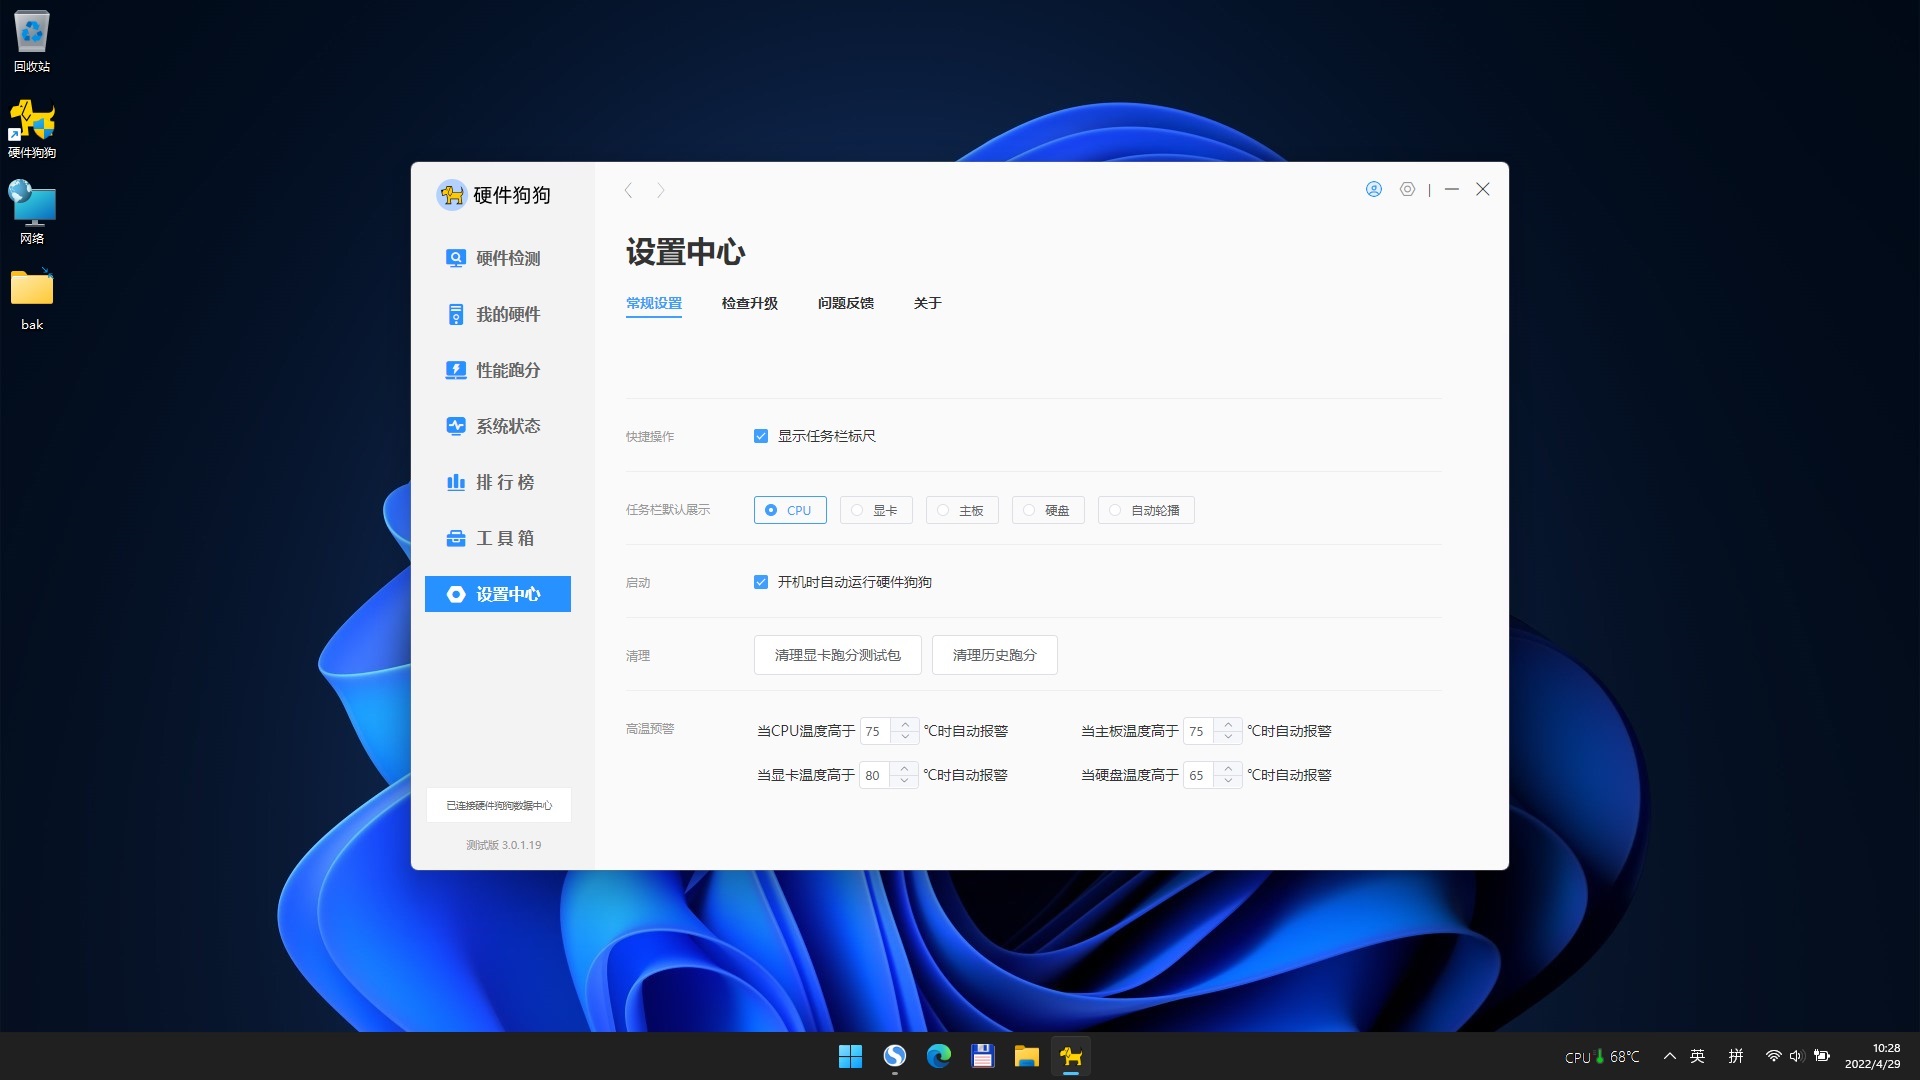The width and height of the screenshot is (1920, 1080).
Task: View 系统状态 system status
Action: coord(506,425)
